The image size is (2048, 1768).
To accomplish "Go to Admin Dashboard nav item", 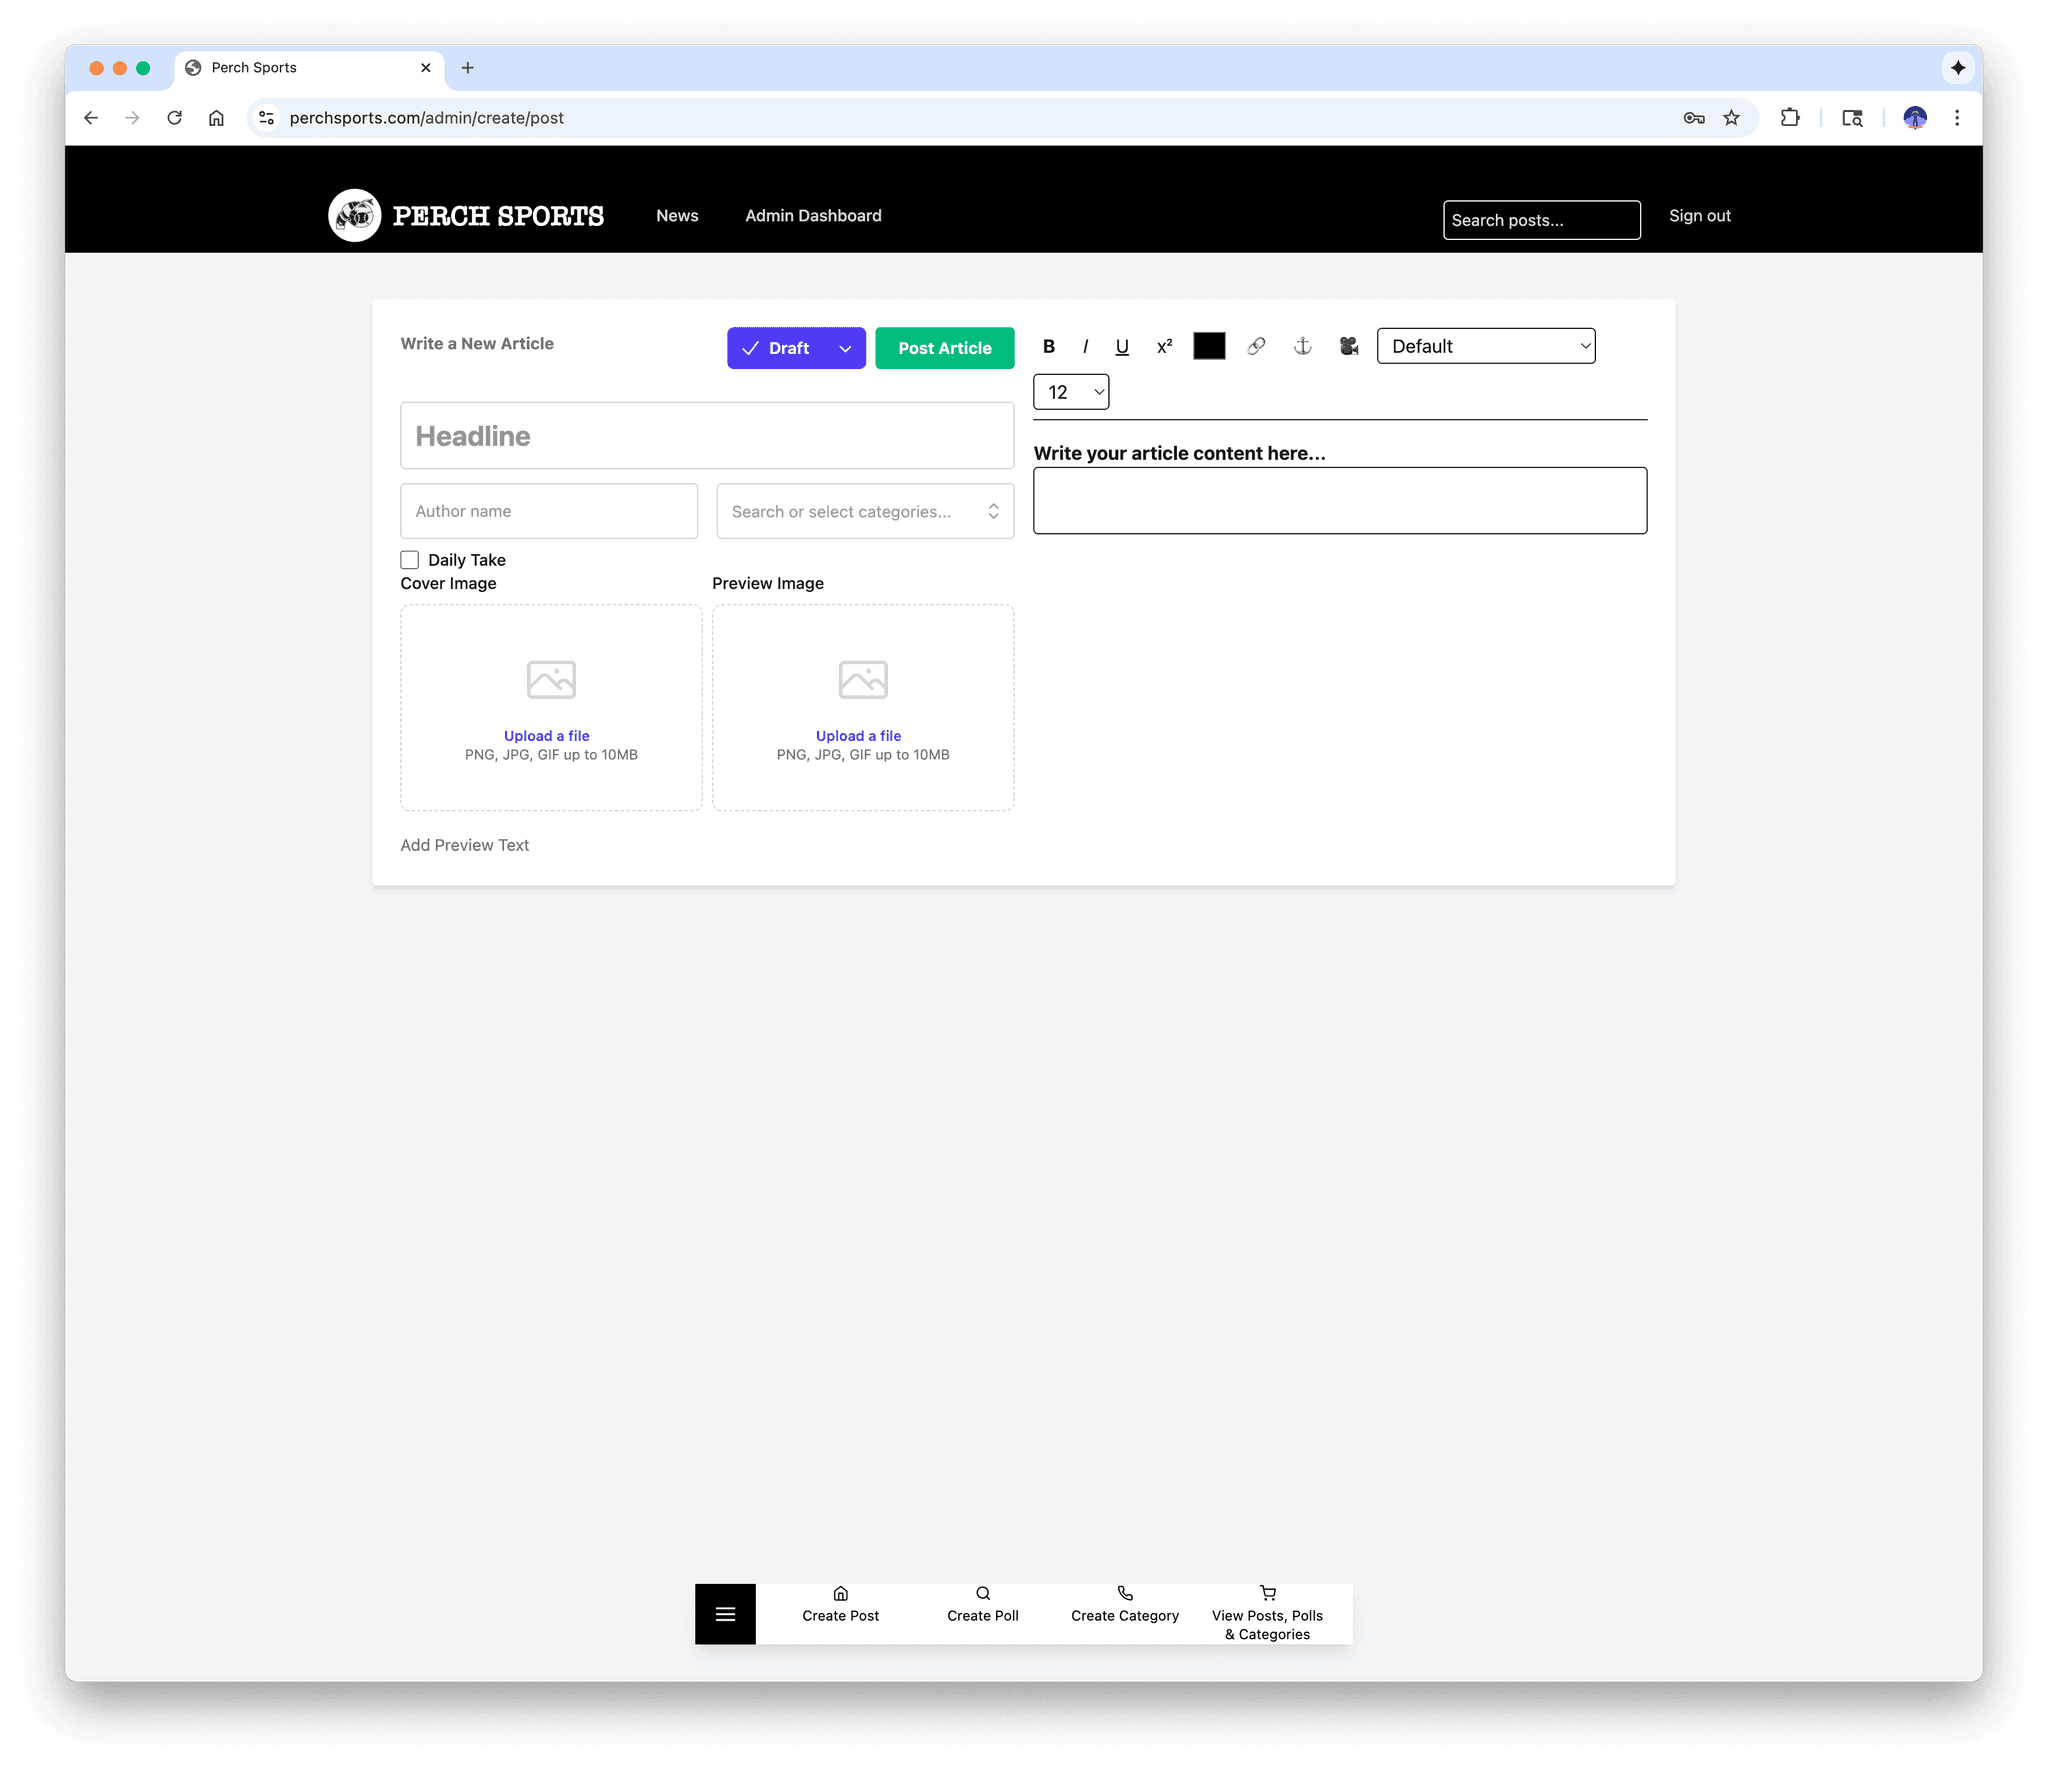I will point(813,215).
